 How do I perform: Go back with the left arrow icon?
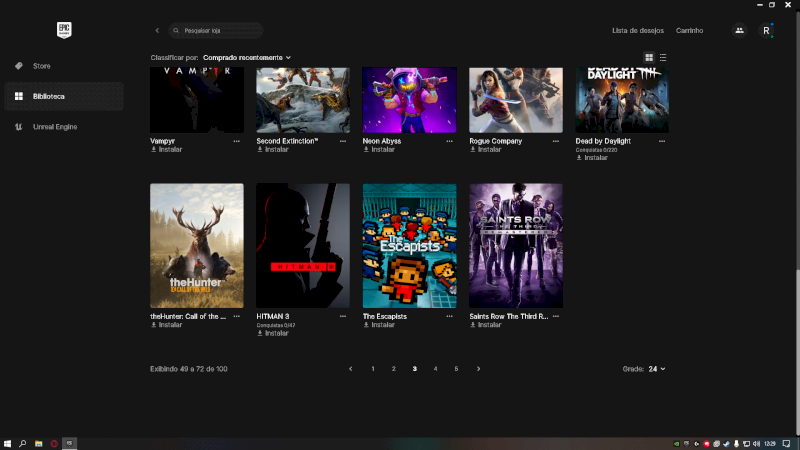coord(157,31)
